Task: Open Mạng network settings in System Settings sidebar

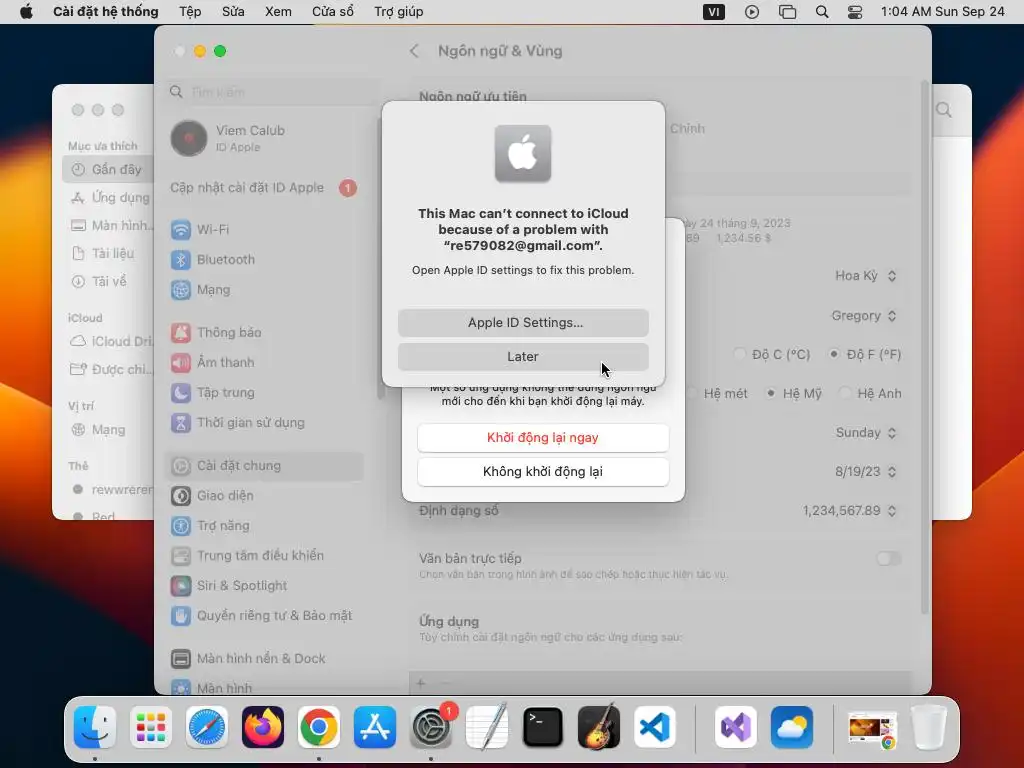Action: (264, 289)
